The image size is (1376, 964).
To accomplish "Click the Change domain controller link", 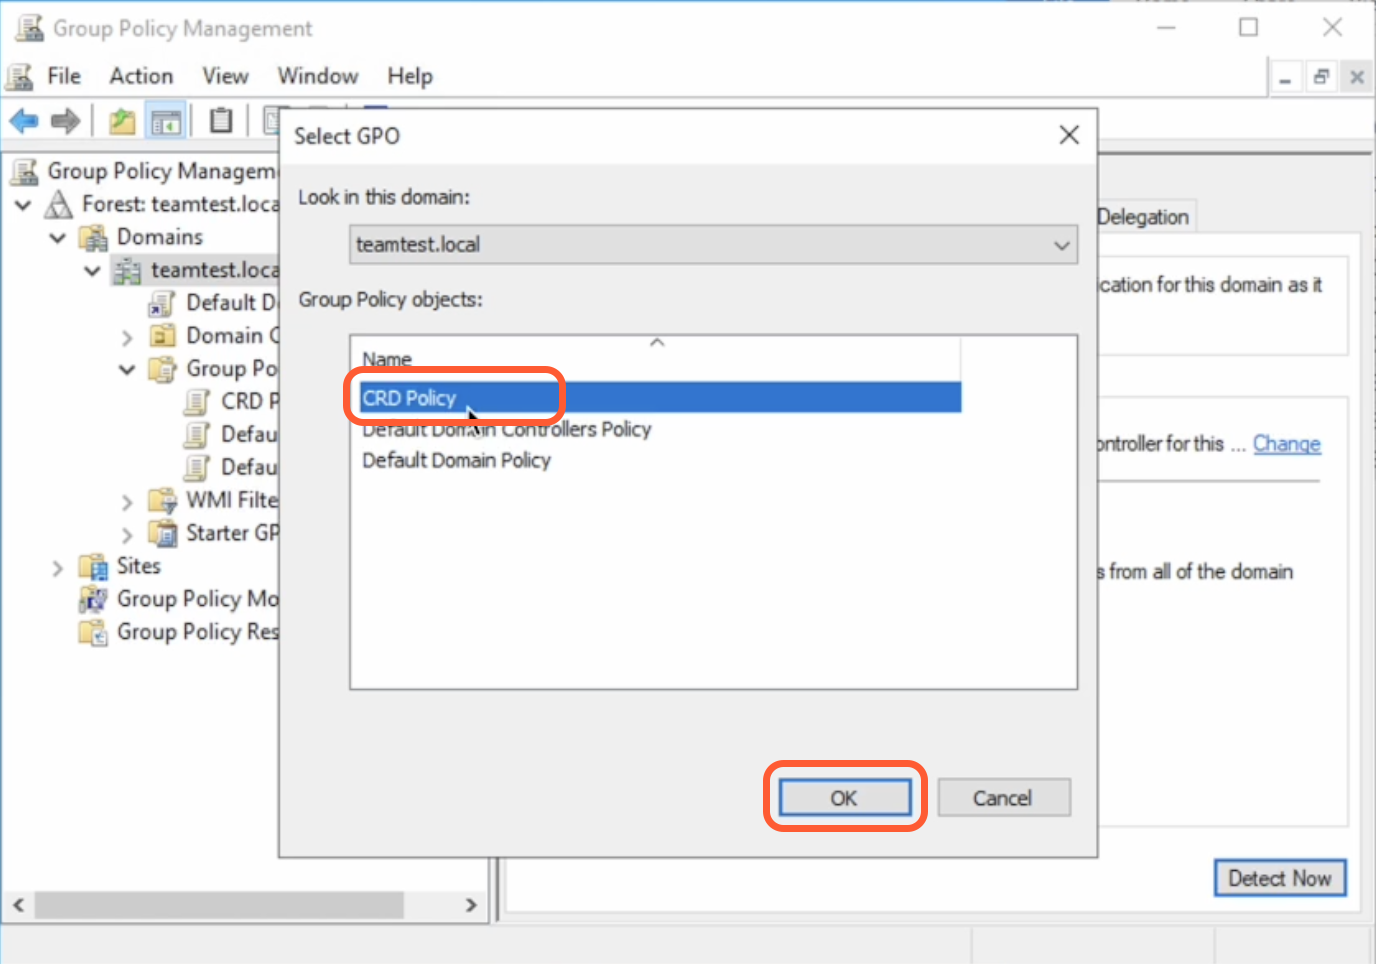I will 1286,444.
